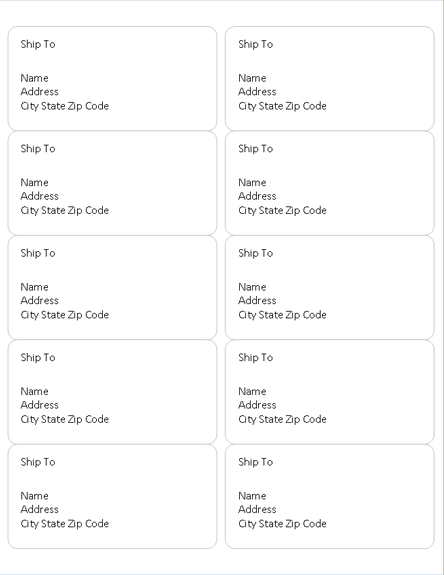Click "Ship To" in third-row right label
The width and height of the screenshot is (444, 575).
tap(256, 253)
